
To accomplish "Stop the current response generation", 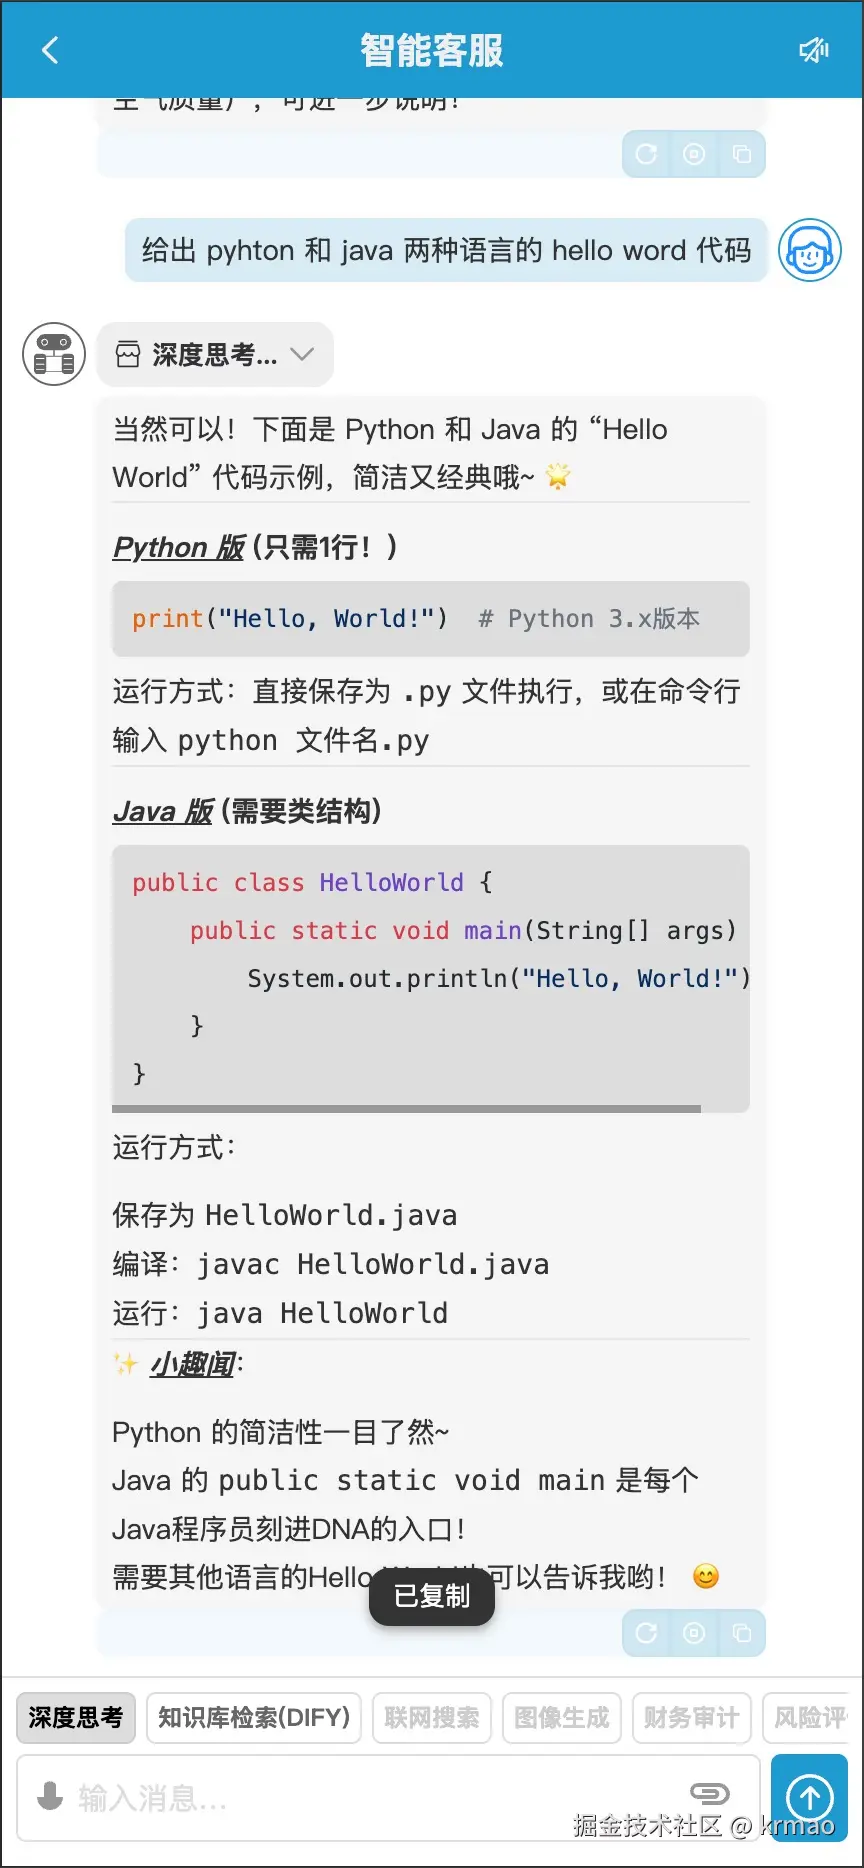I will (693, 1633).
